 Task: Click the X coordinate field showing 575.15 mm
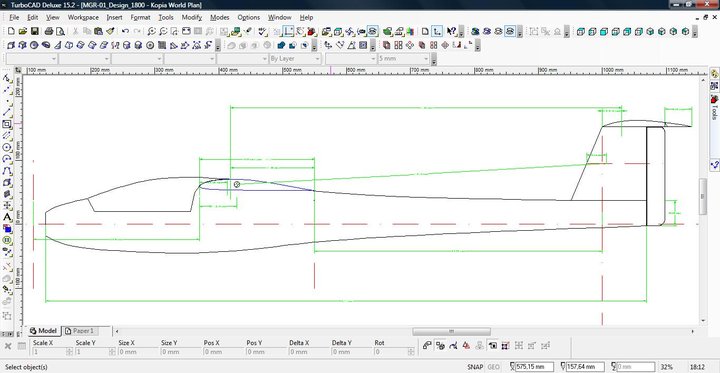pos(534,367)
